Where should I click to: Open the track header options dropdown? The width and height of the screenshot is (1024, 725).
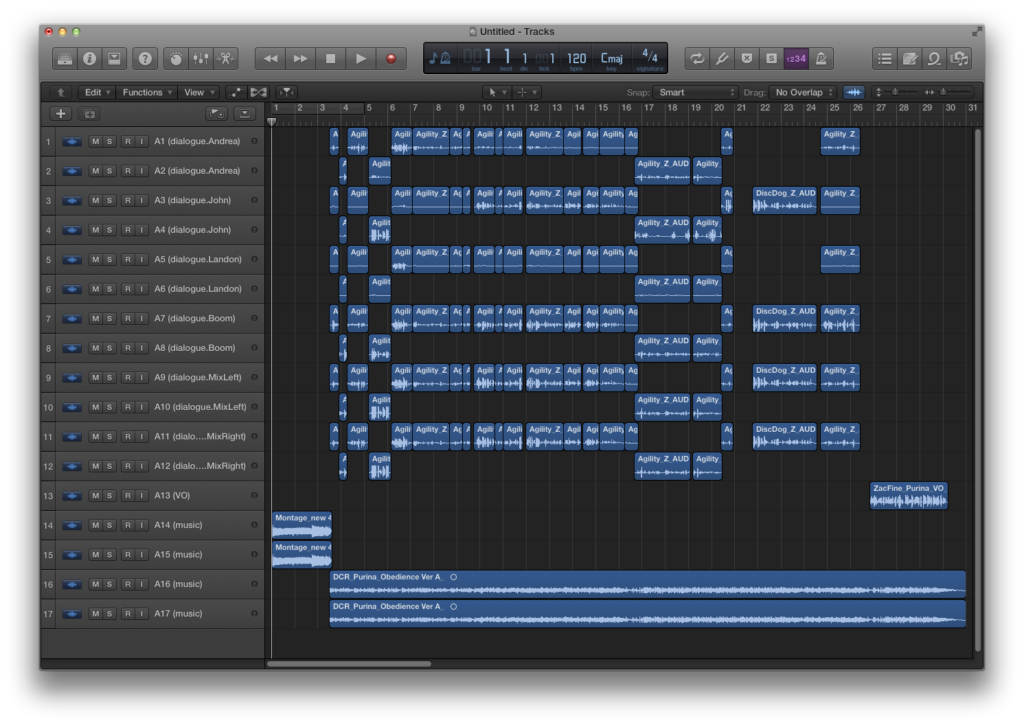tap(244, 114)
